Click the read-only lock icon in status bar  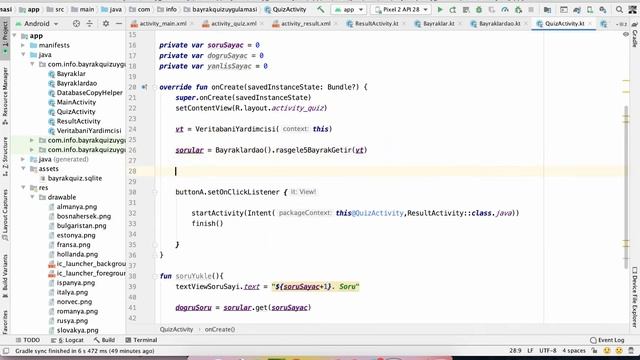click(594, 351)
